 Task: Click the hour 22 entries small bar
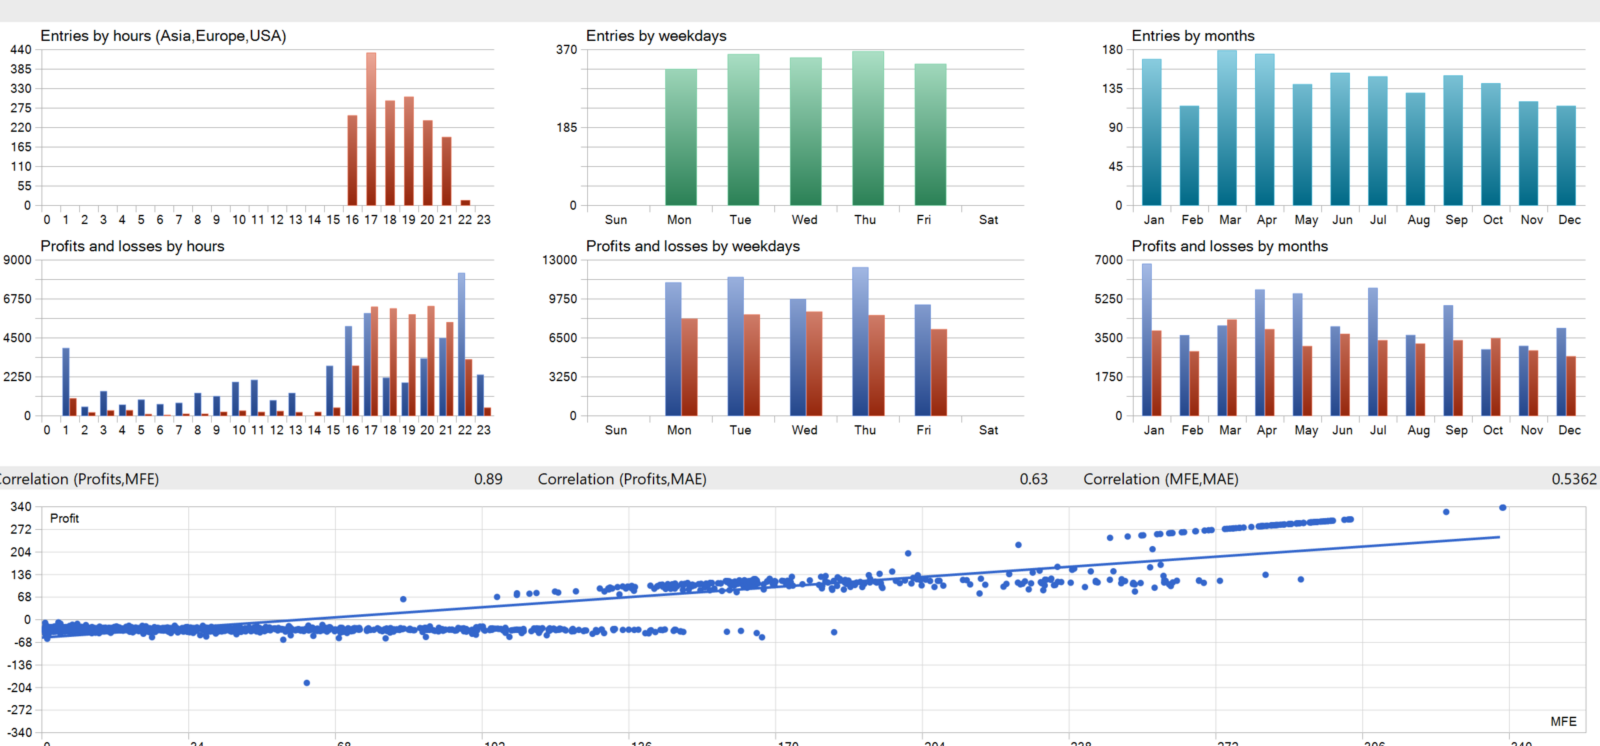click(x=465, y=203)
